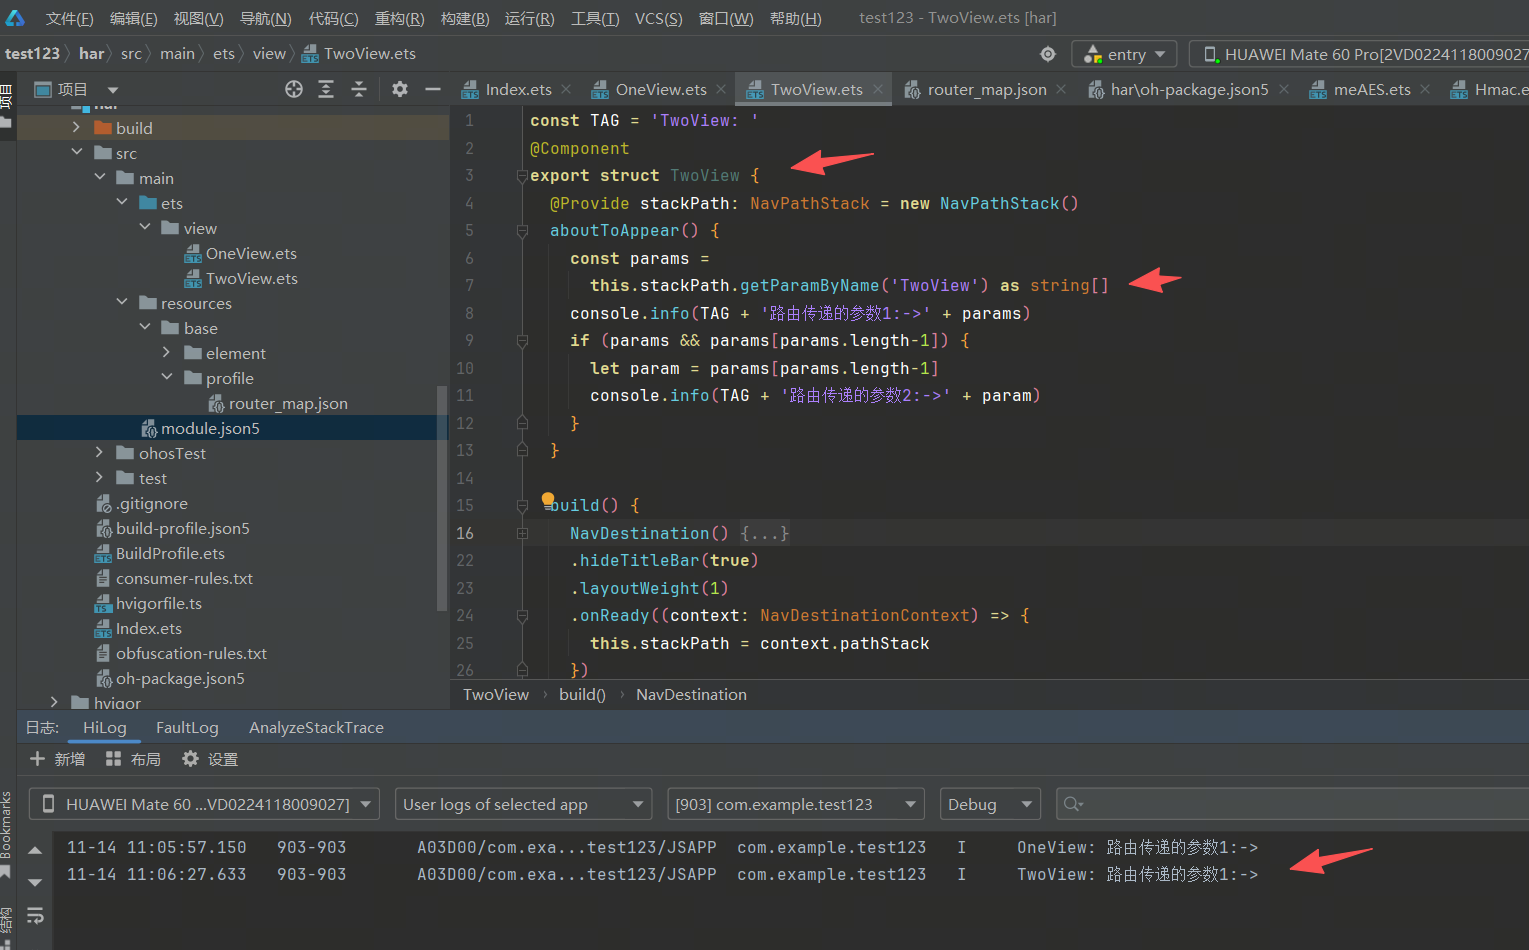The height and width of the screenshot is (950, 1529).
Task: Click the locate-in-project target icon
Action: 294,89
